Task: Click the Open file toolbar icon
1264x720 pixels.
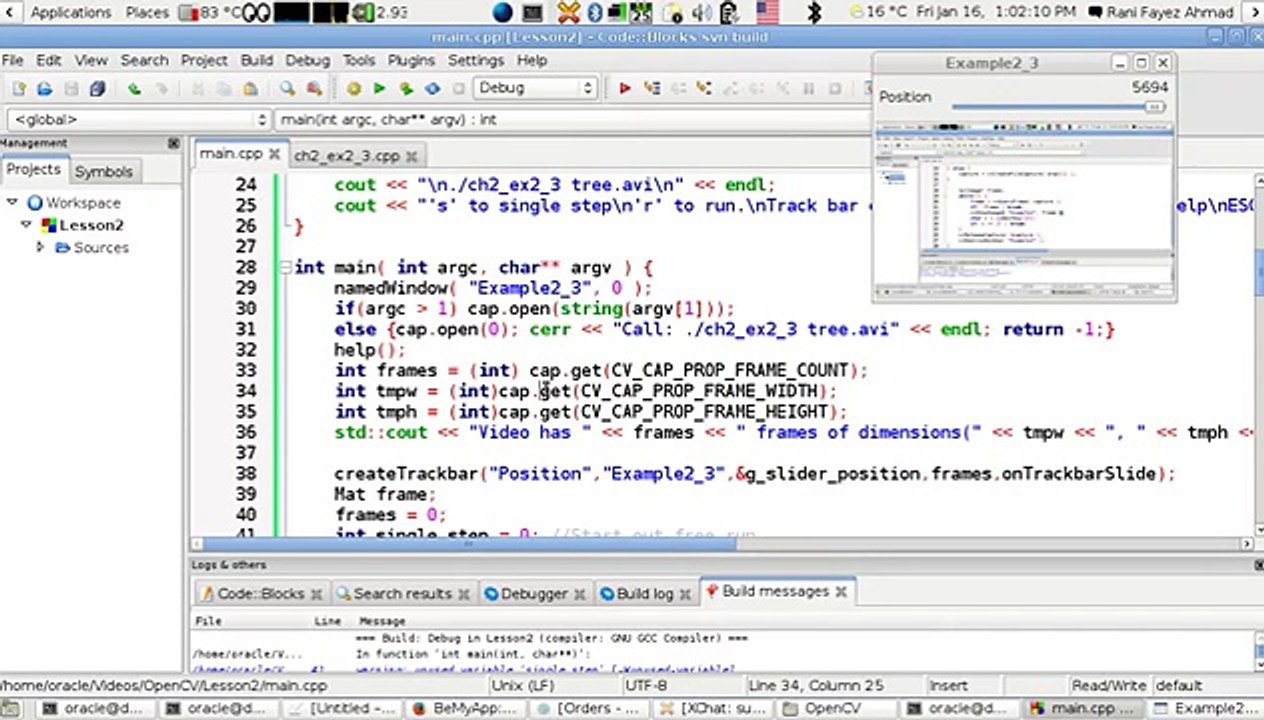Action: tap(44, 88)
